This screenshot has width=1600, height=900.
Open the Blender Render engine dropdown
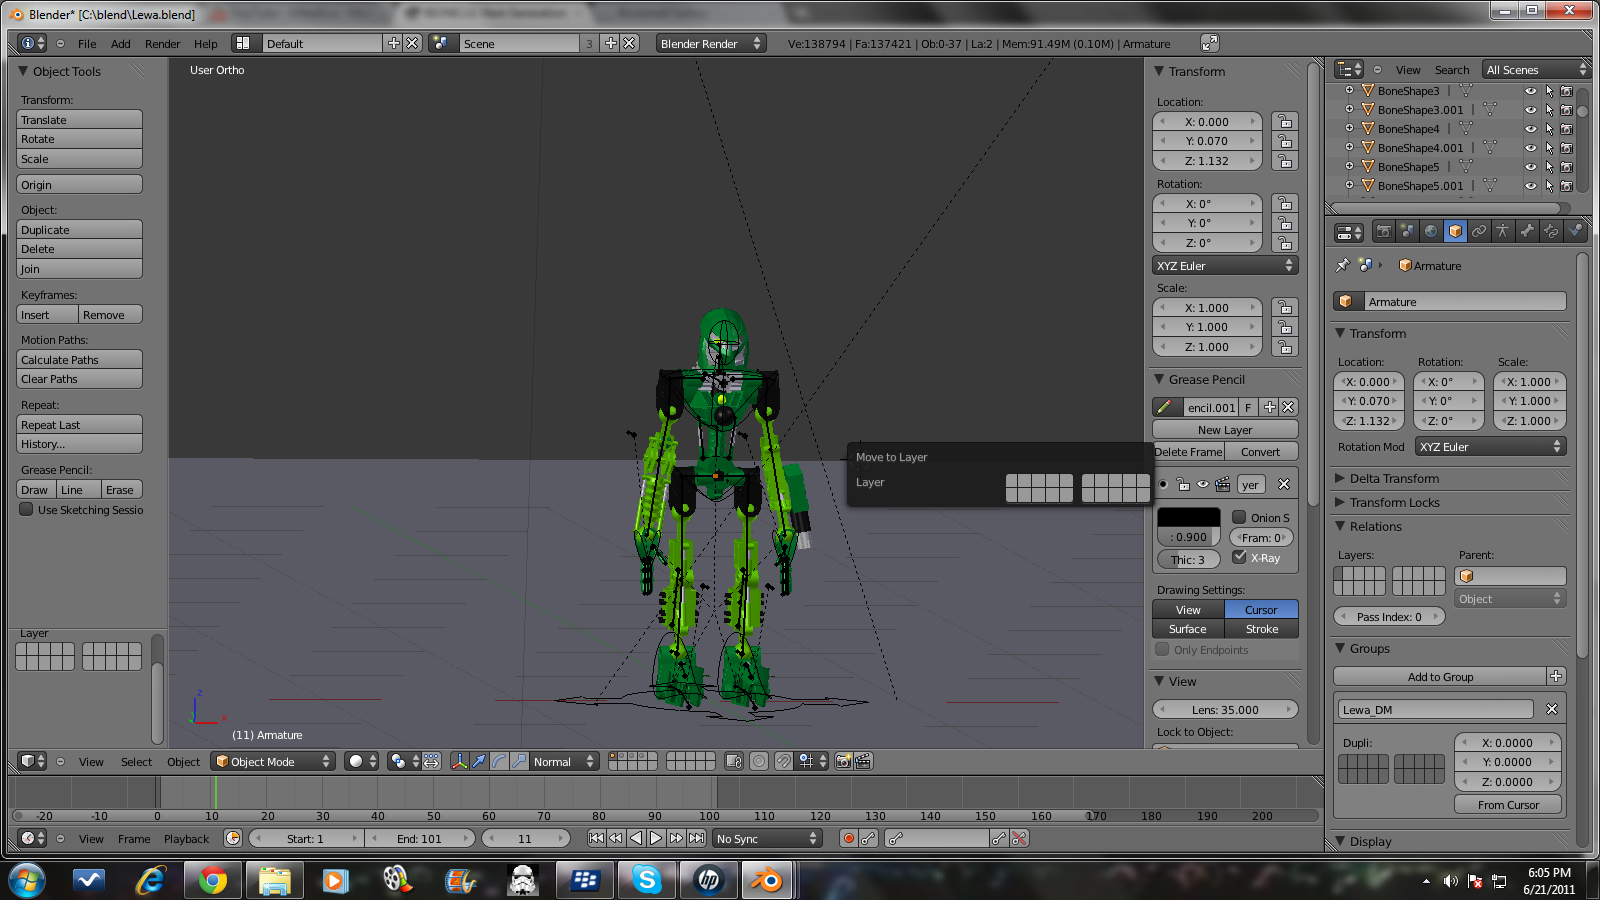(710, 44)
